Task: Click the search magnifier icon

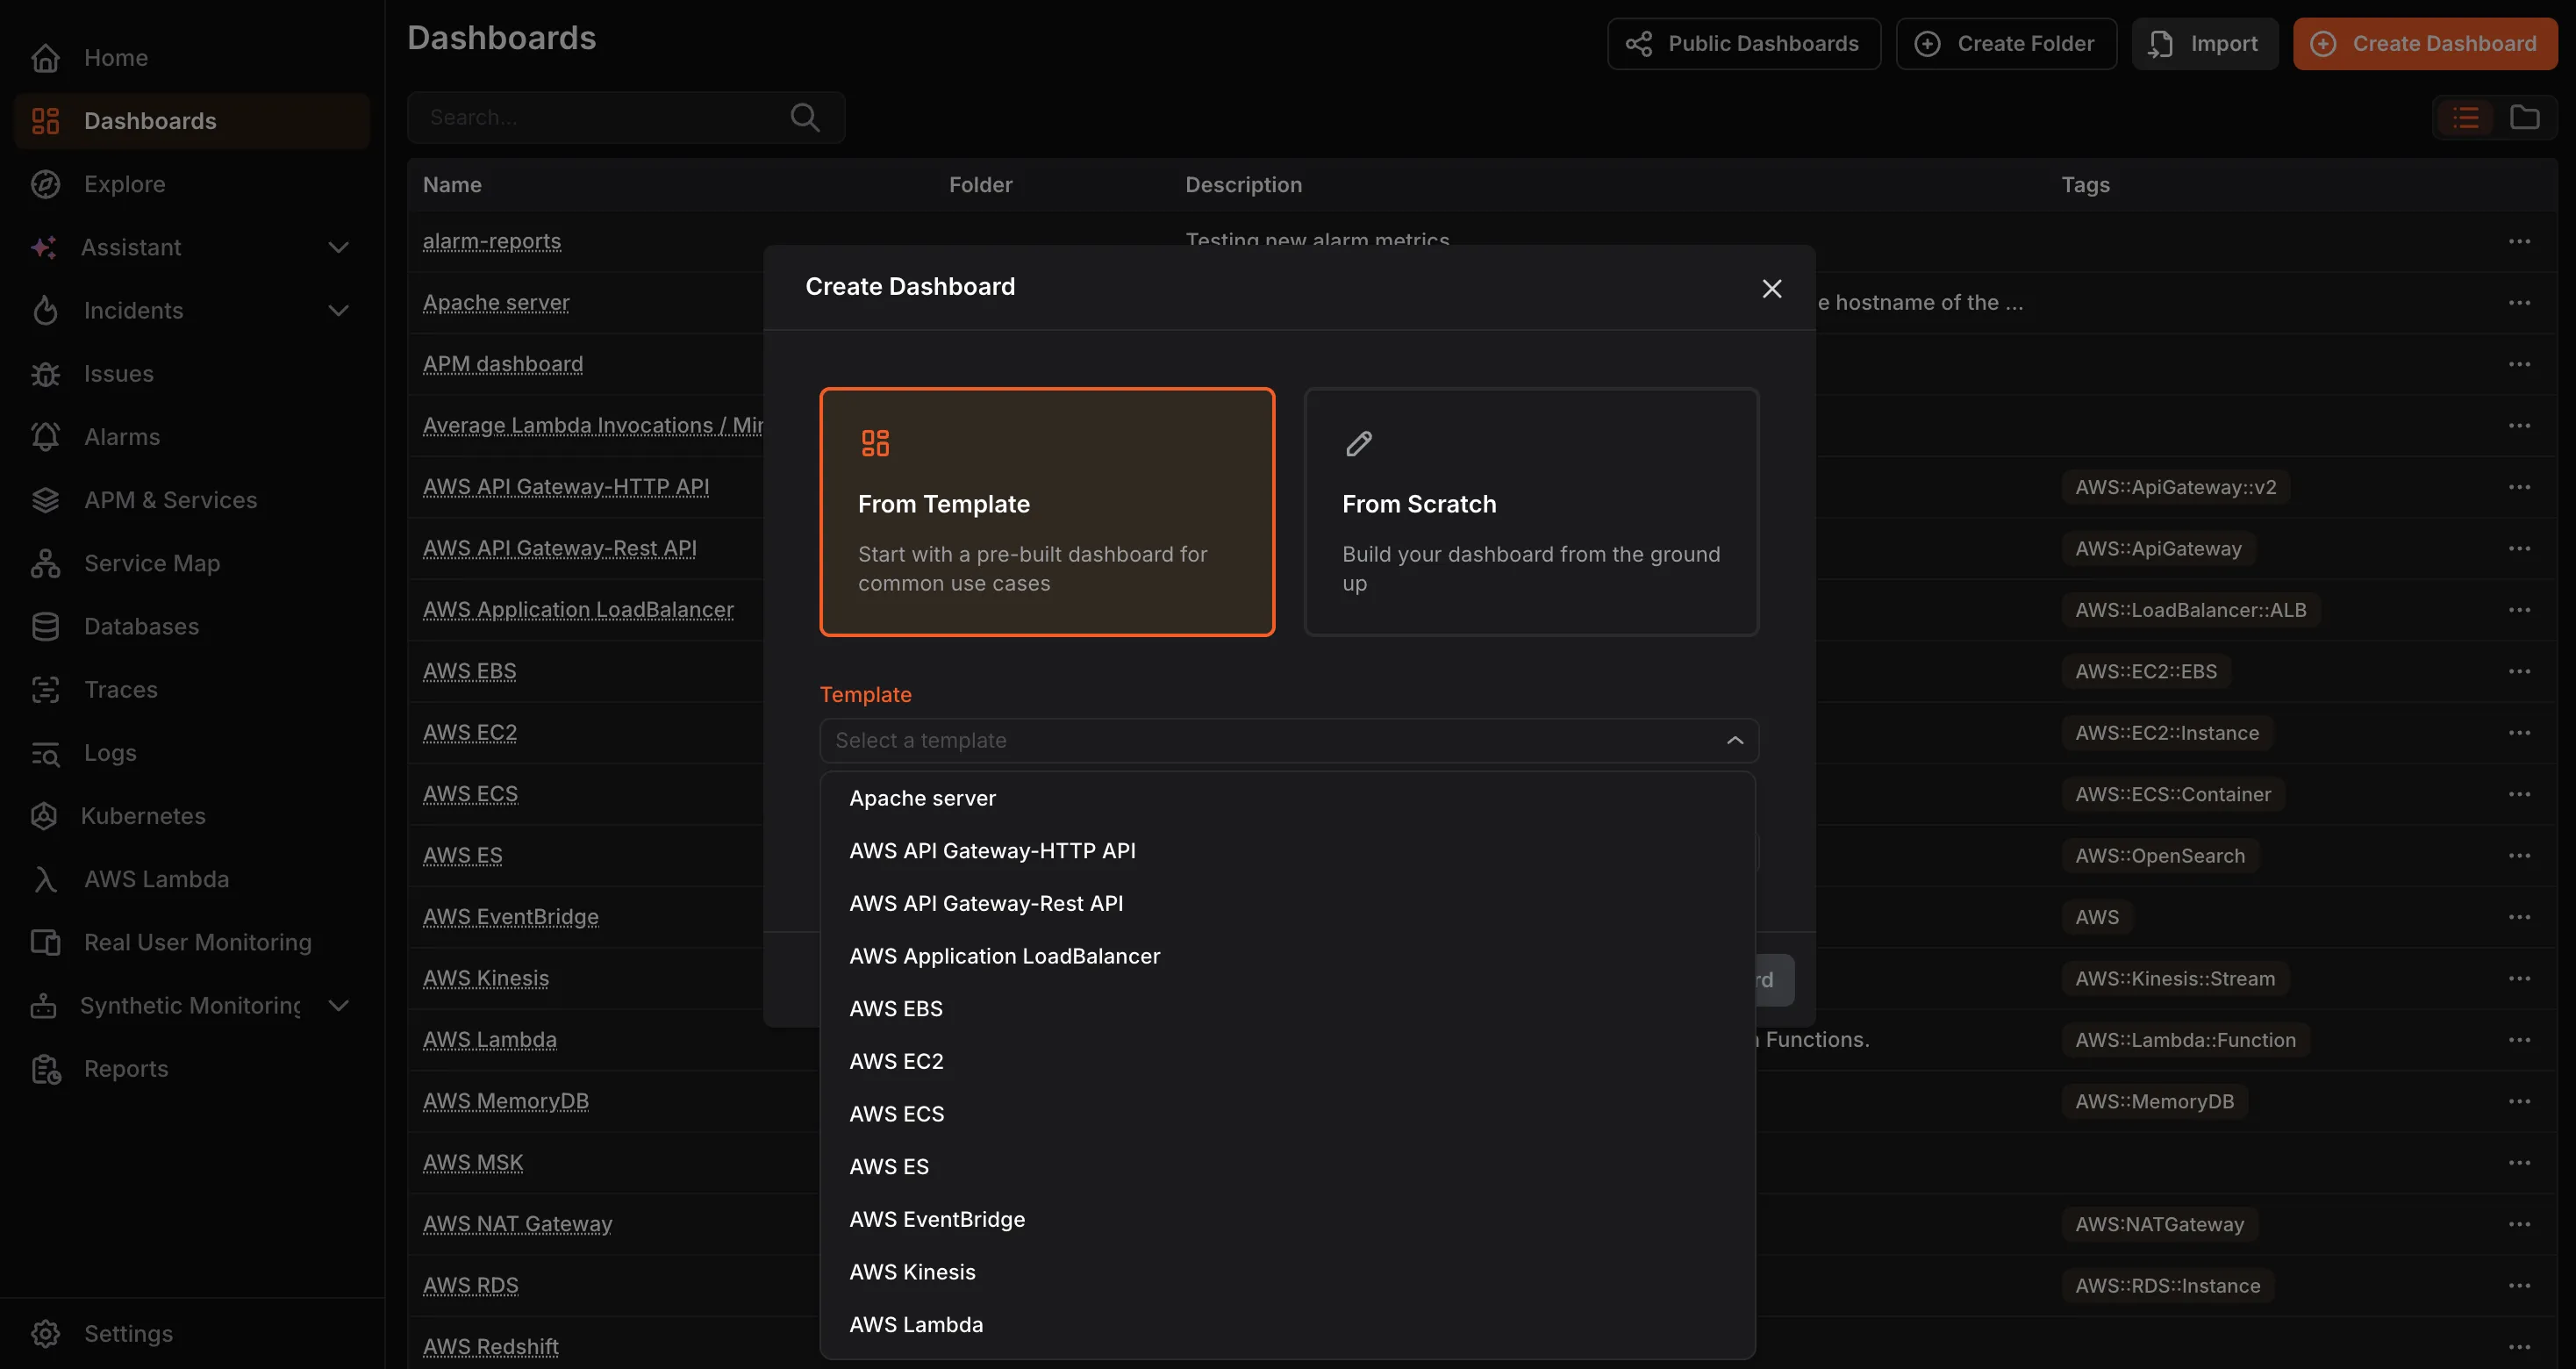Action: [x=805, y=118]
